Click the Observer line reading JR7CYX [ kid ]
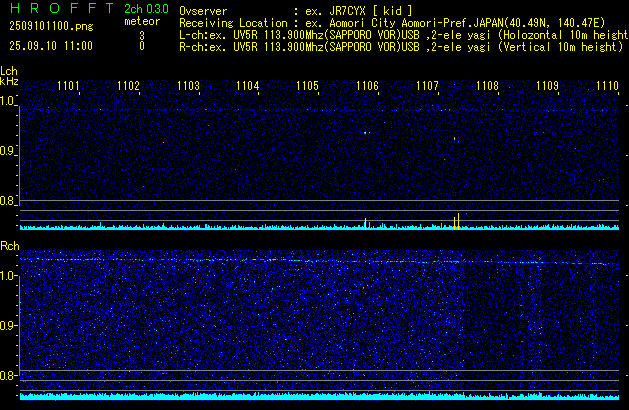The image size is (629, 410). click(296, 11)
